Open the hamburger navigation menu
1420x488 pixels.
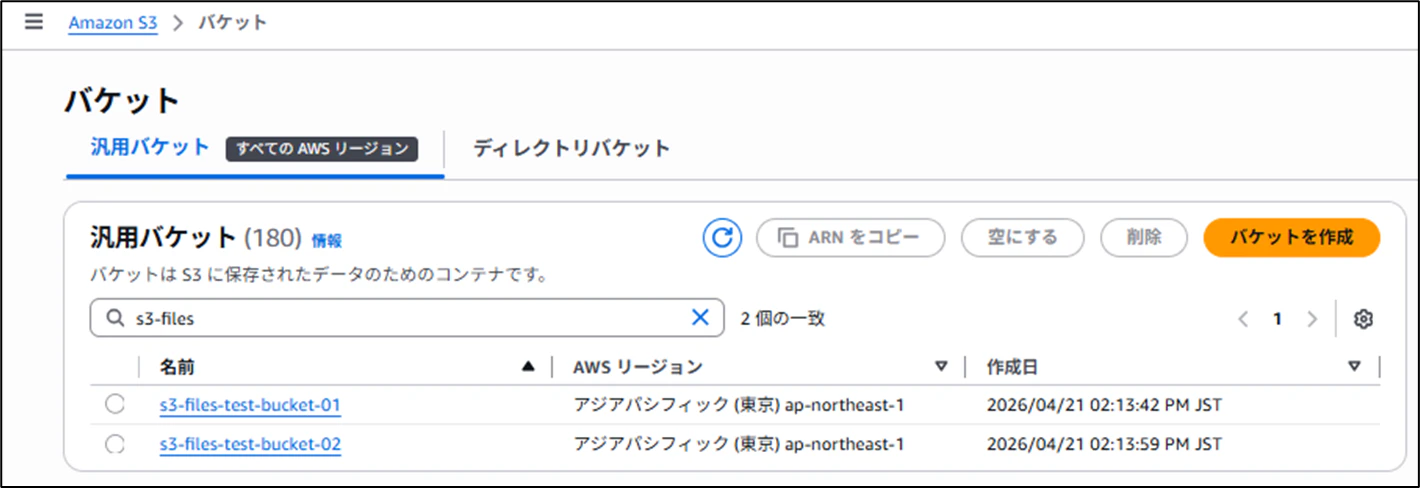point(34,22)
